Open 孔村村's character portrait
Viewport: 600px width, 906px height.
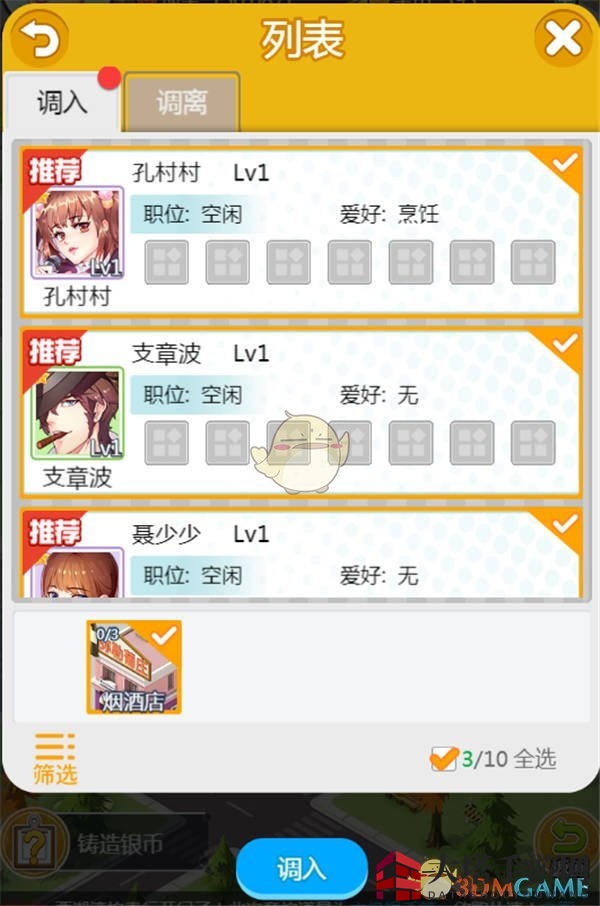click(x=77, y=232)
